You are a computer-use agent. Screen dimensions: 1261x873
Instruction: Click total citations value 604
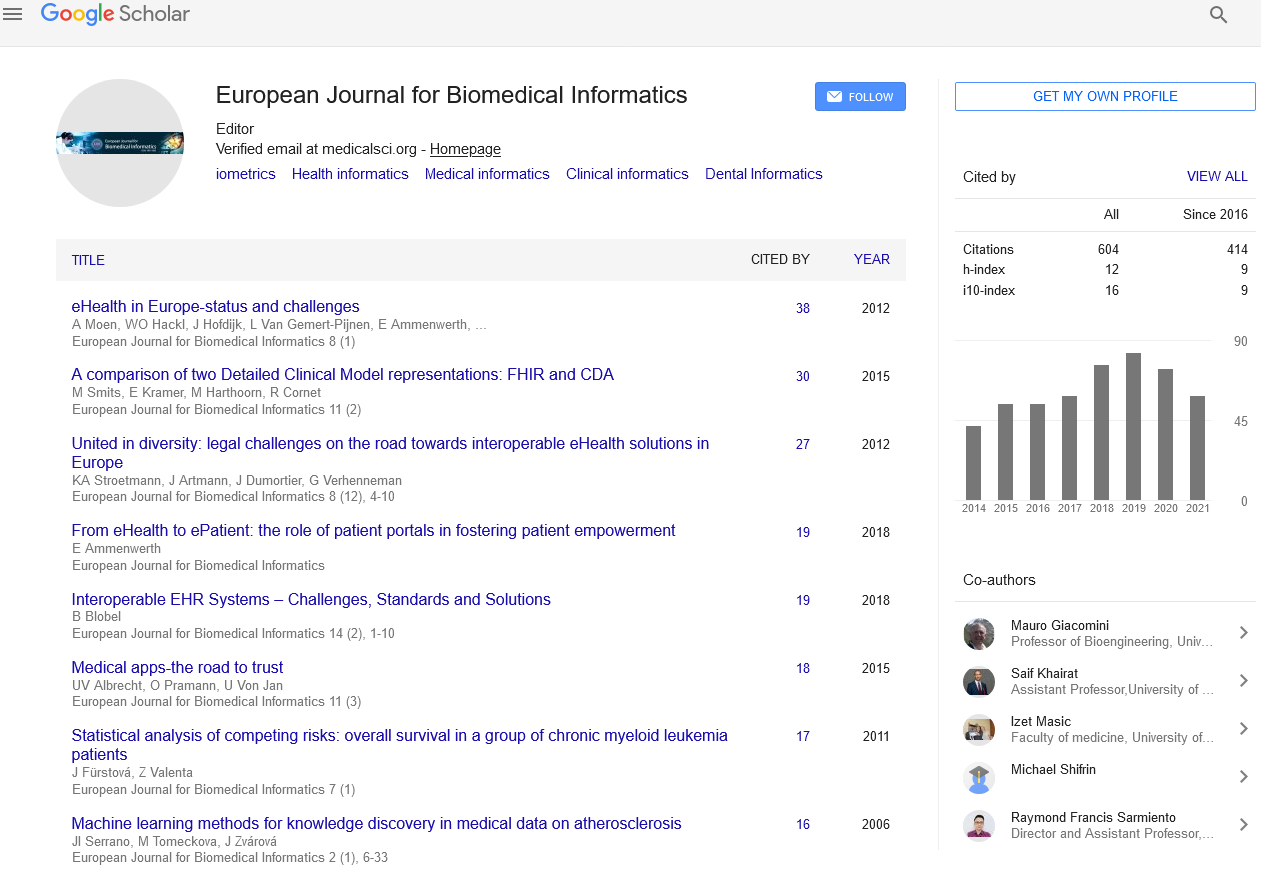(x=1108, y=250)
